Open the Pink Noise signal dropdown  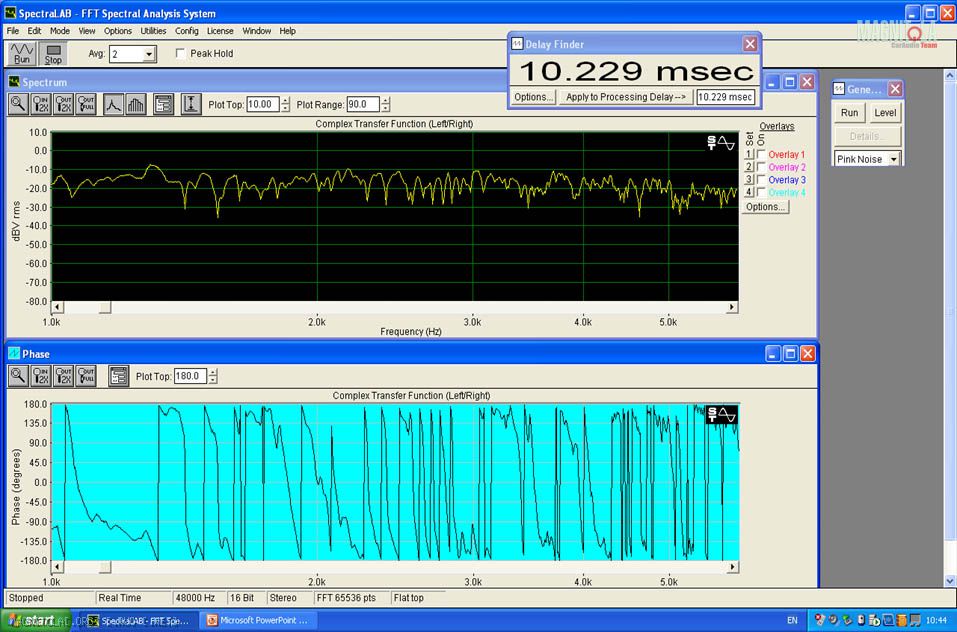[894, 159]
